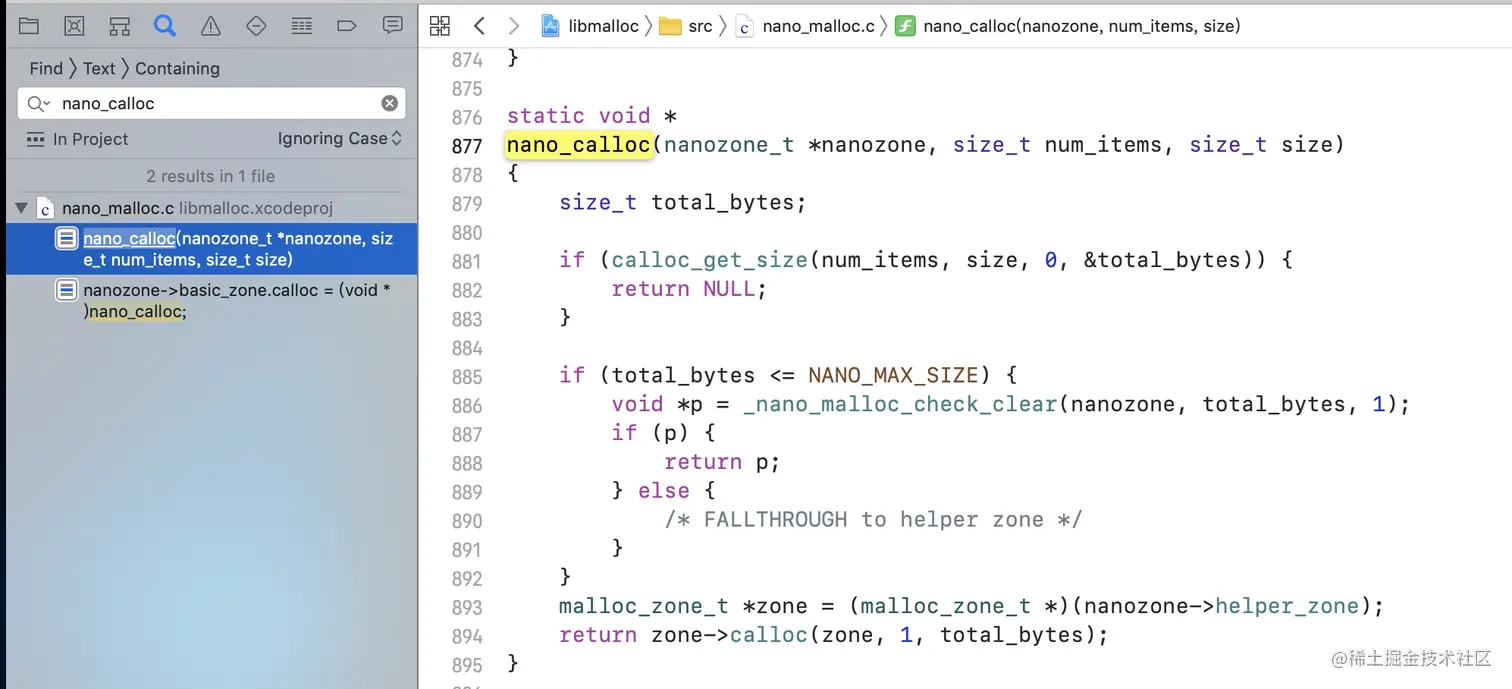Open search options magnifier dropdown
The width and height of the screenshot is (1512, 689).
tap(38, 103)
